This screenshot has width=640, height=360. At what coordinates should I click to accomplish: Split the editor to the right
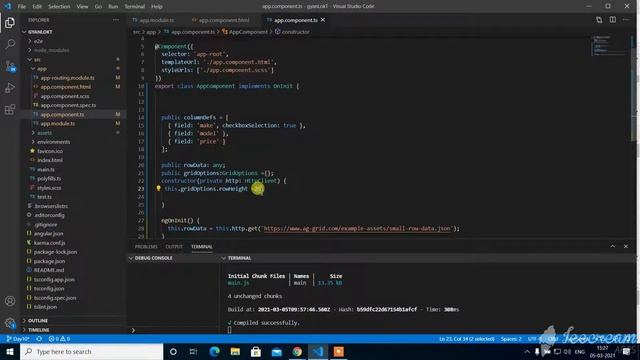point(613,20)
